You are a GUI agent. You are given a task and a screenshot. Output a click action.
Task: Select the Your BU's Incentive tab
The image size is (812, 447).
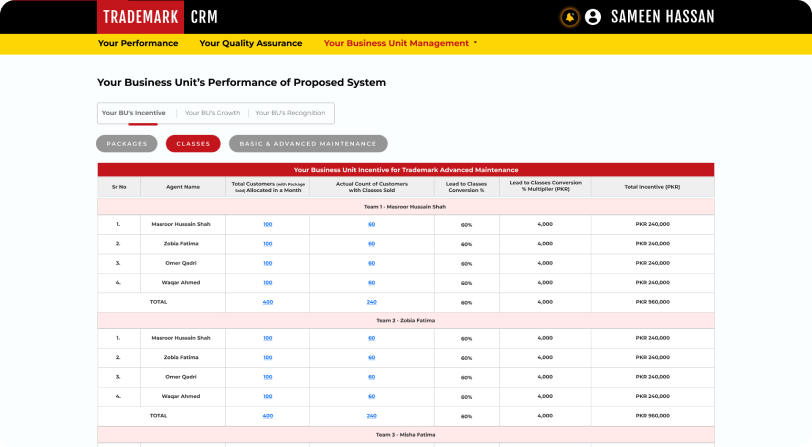click(x=134, y=113)
